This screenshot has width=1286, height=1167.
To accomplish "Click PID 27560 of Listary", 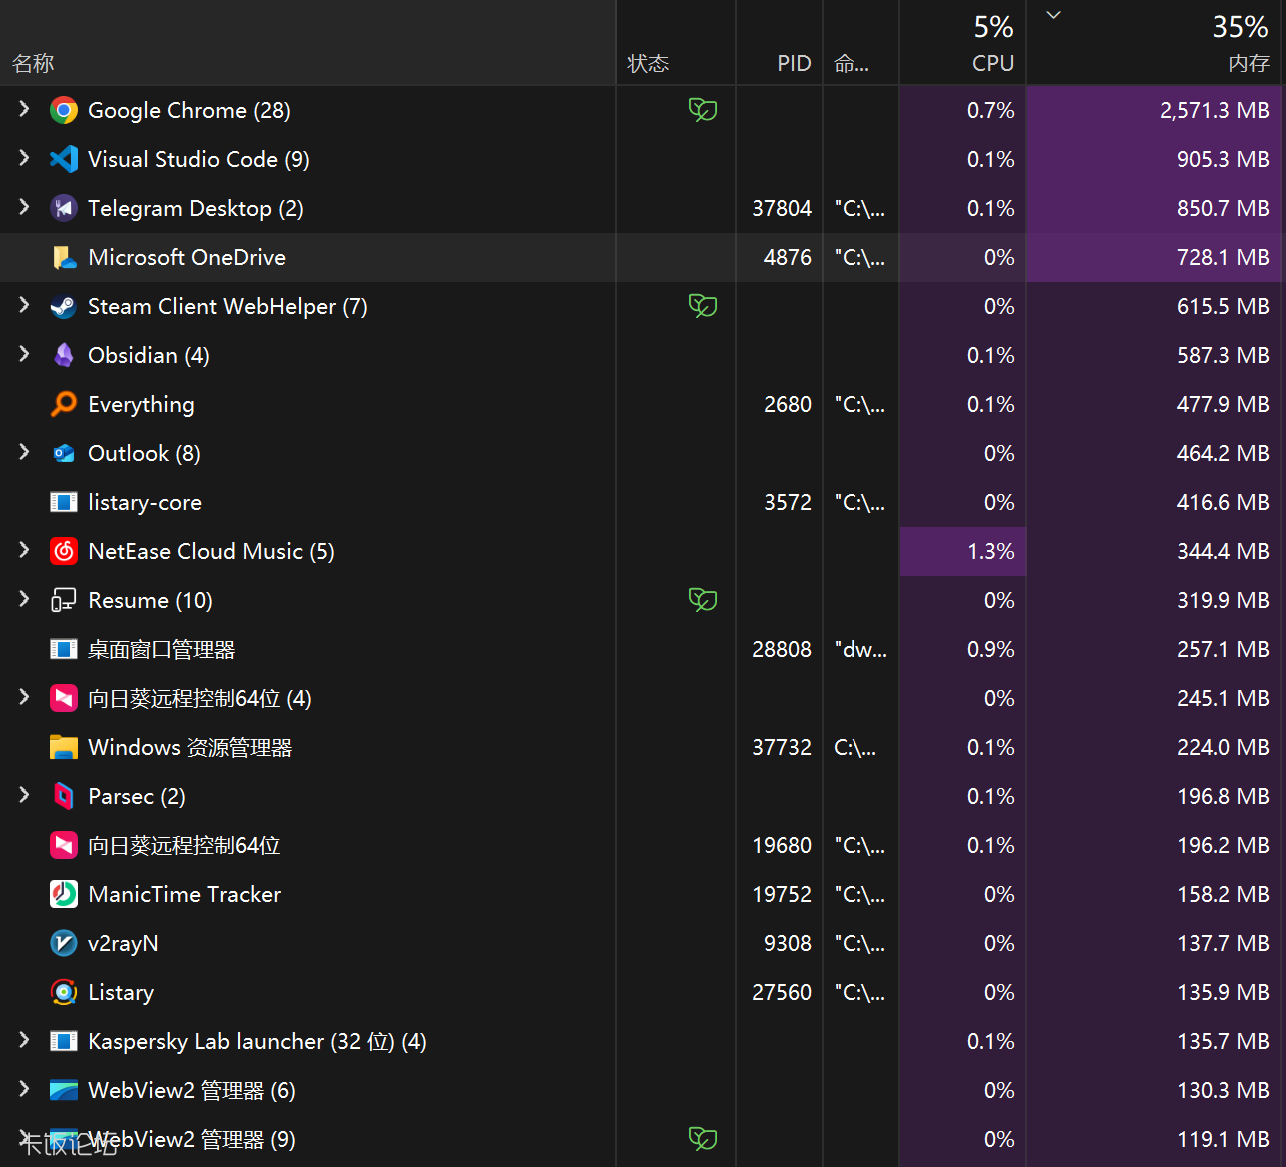I will click(782, 992).
